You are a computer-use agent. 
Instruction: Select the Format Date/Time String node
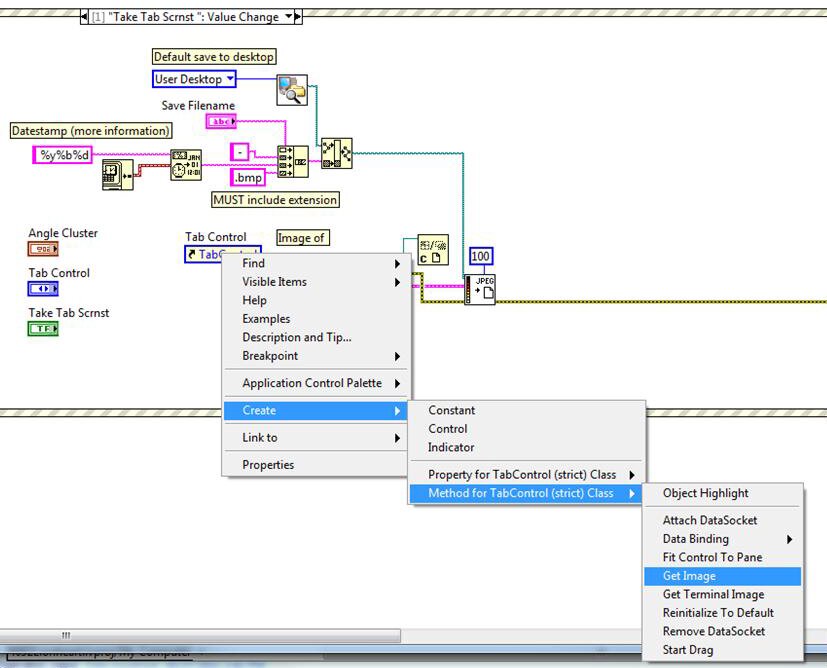tap(186, 163)
